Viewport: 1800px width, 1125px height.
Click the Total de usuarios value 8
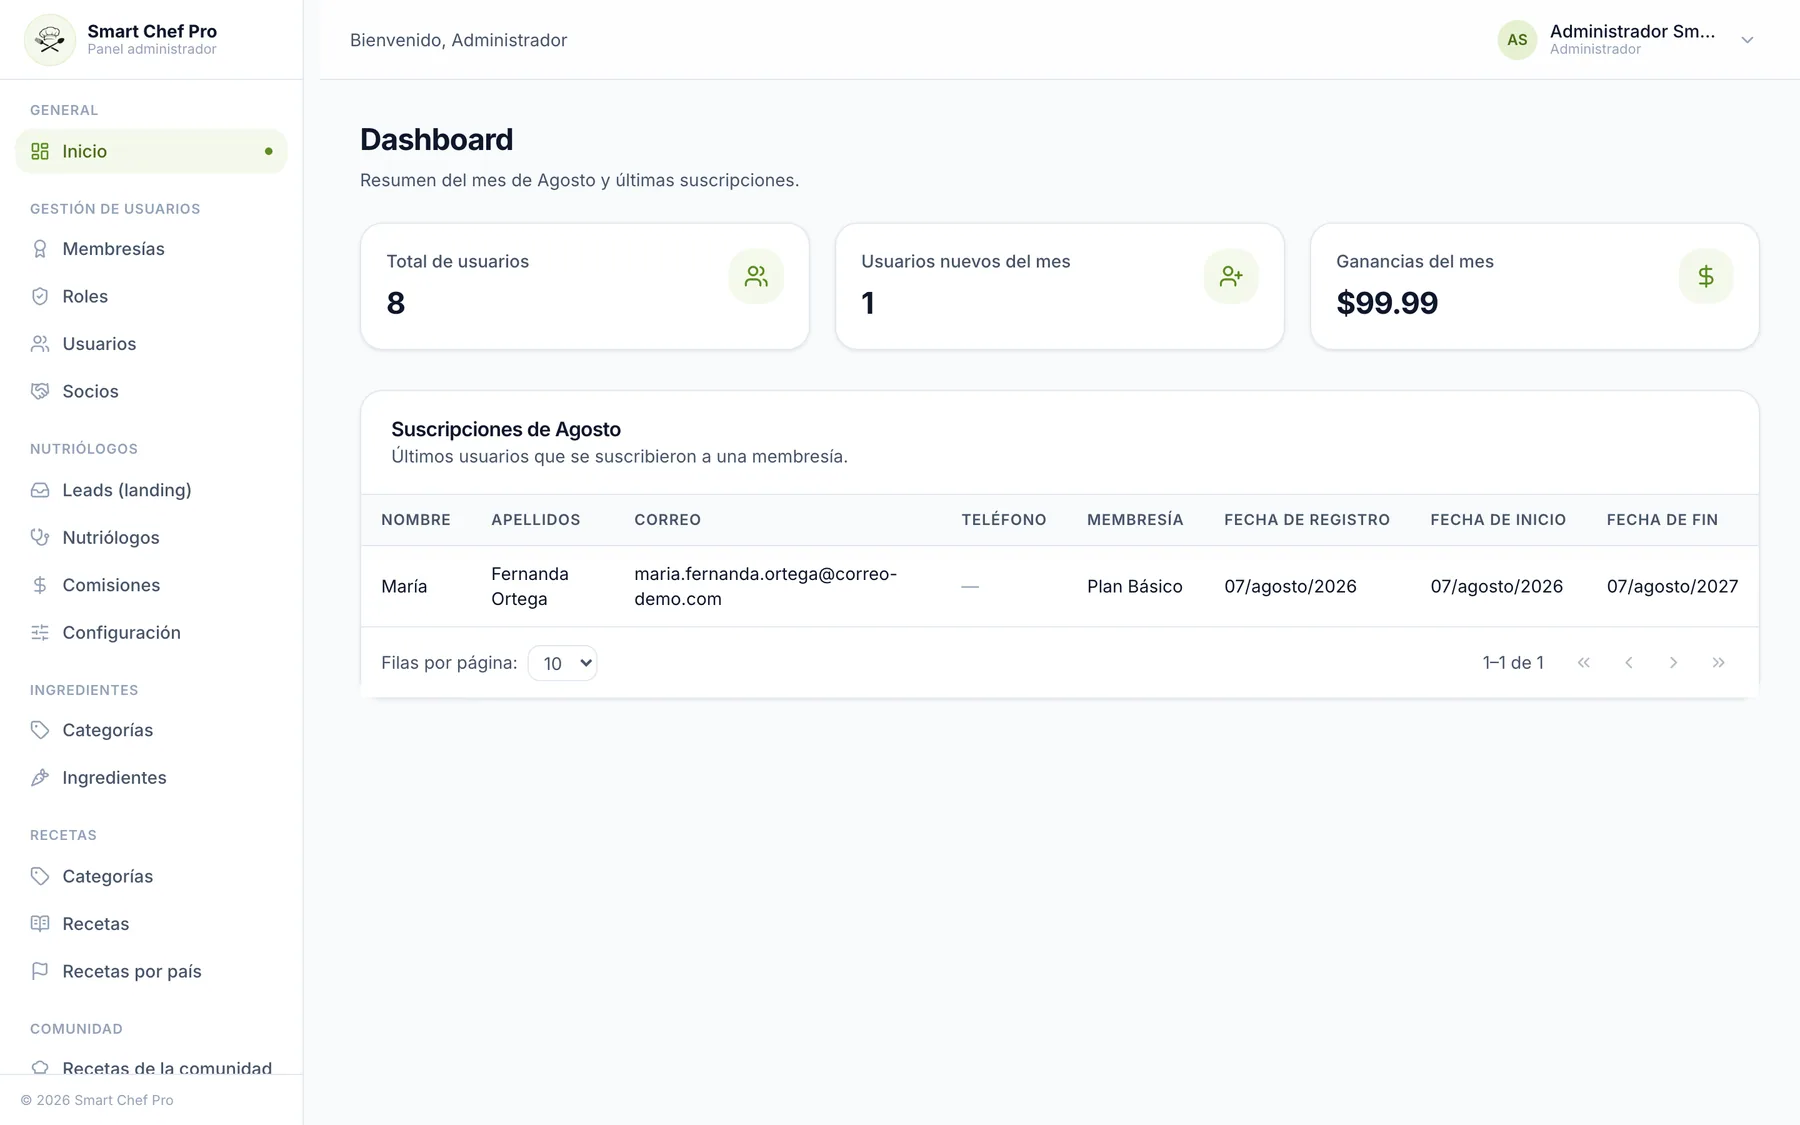click(396, 303)
